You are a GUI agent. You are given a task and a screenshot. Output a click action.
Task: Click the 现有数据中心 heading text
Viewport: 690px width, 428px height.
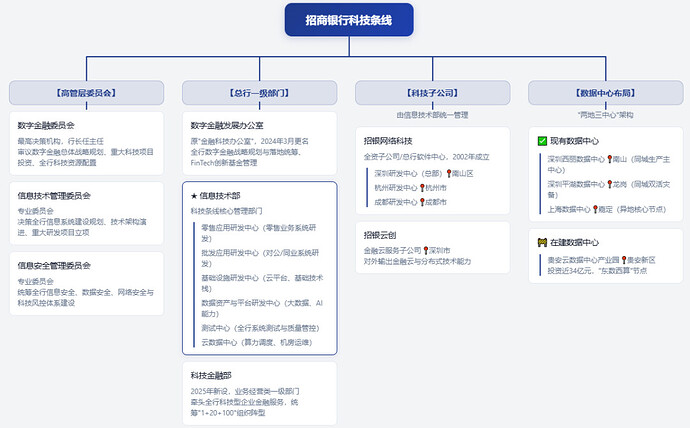(574, 141)
